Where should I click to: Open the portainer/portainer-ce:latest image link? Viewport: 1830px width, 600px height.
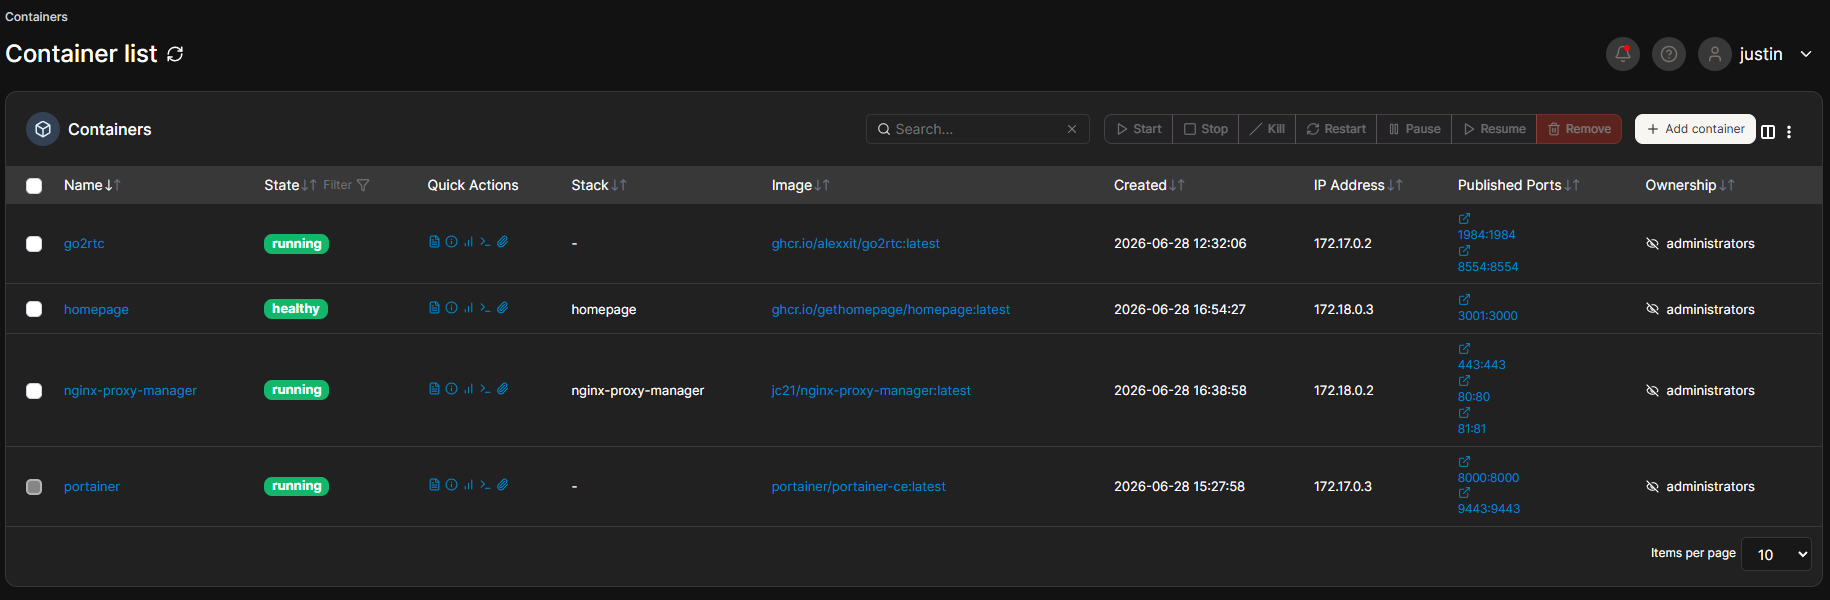858,486
